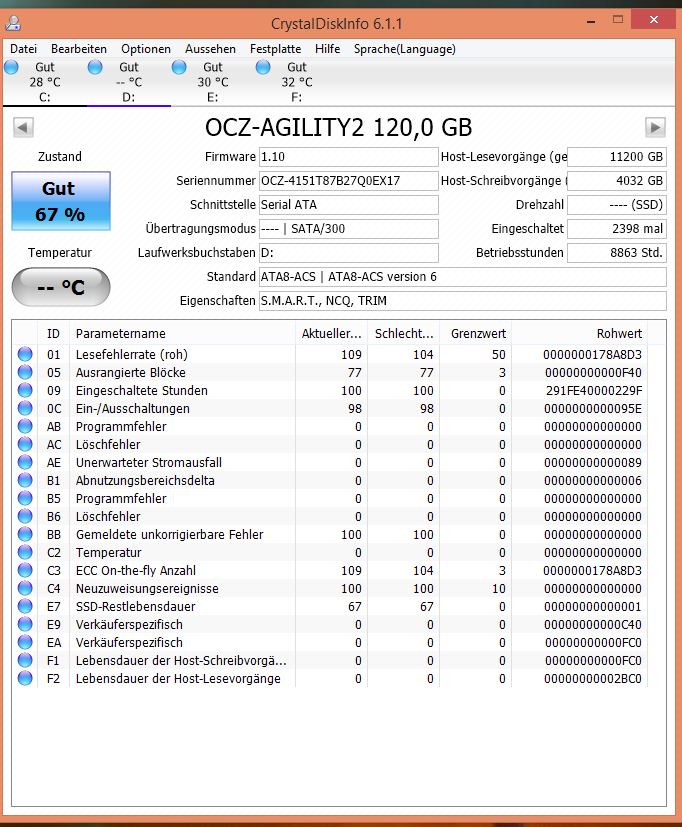Click status orb for E9 Verkäuferspezifisch

point(25,623)
